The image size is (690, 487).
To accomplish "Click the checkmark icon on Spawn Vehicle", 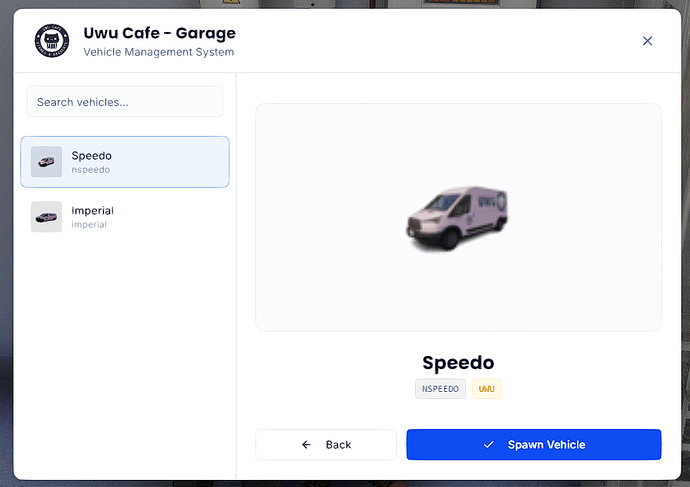I will pyautogui.click(x=488, y=444).
